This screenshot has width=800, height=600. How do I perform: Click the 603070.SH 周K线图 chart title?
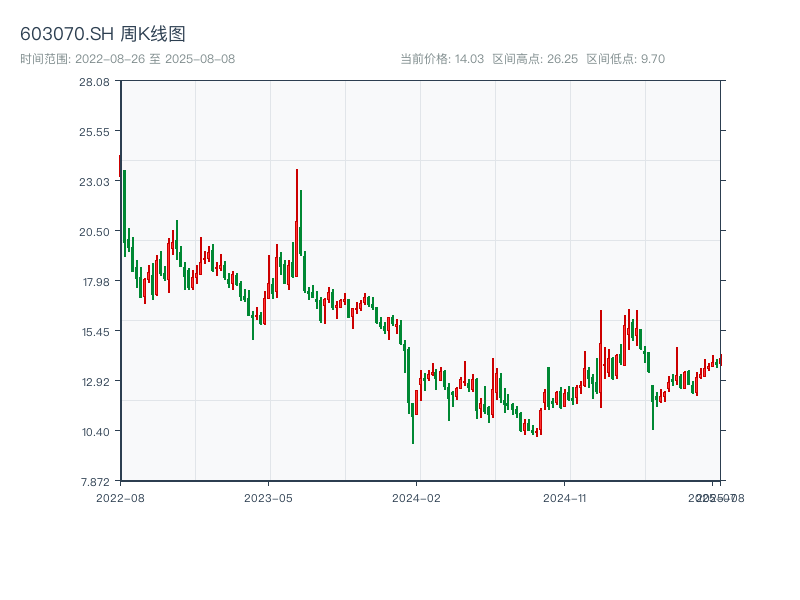(x=103, y=35)
